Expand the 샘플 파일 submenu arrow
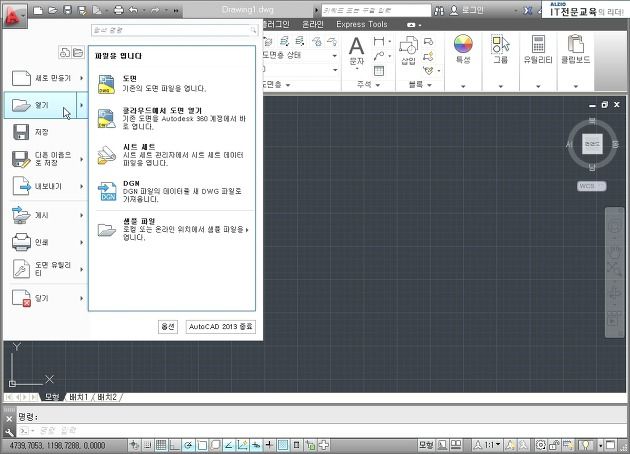The width and height of the screenshot is (630, 454). (247, 230)
